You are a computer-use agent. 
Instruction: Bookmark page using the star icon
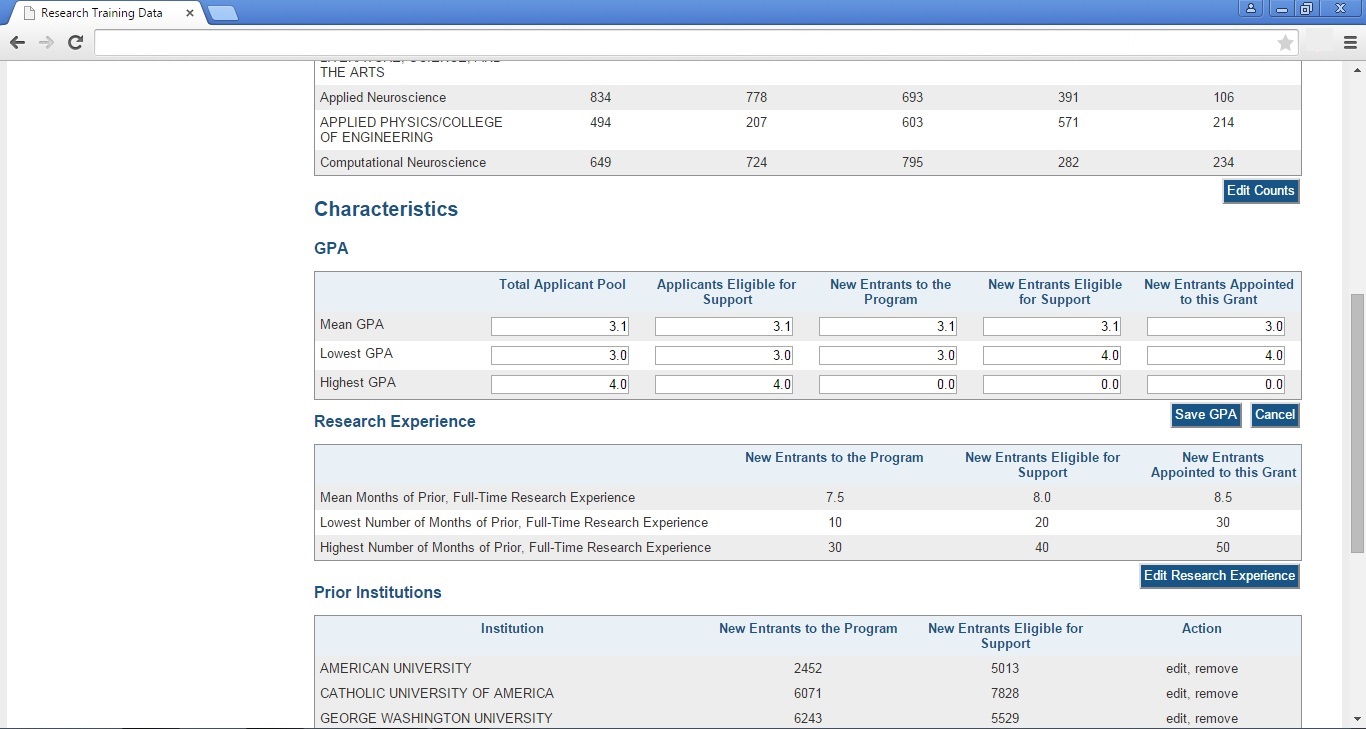[1285, 42]
